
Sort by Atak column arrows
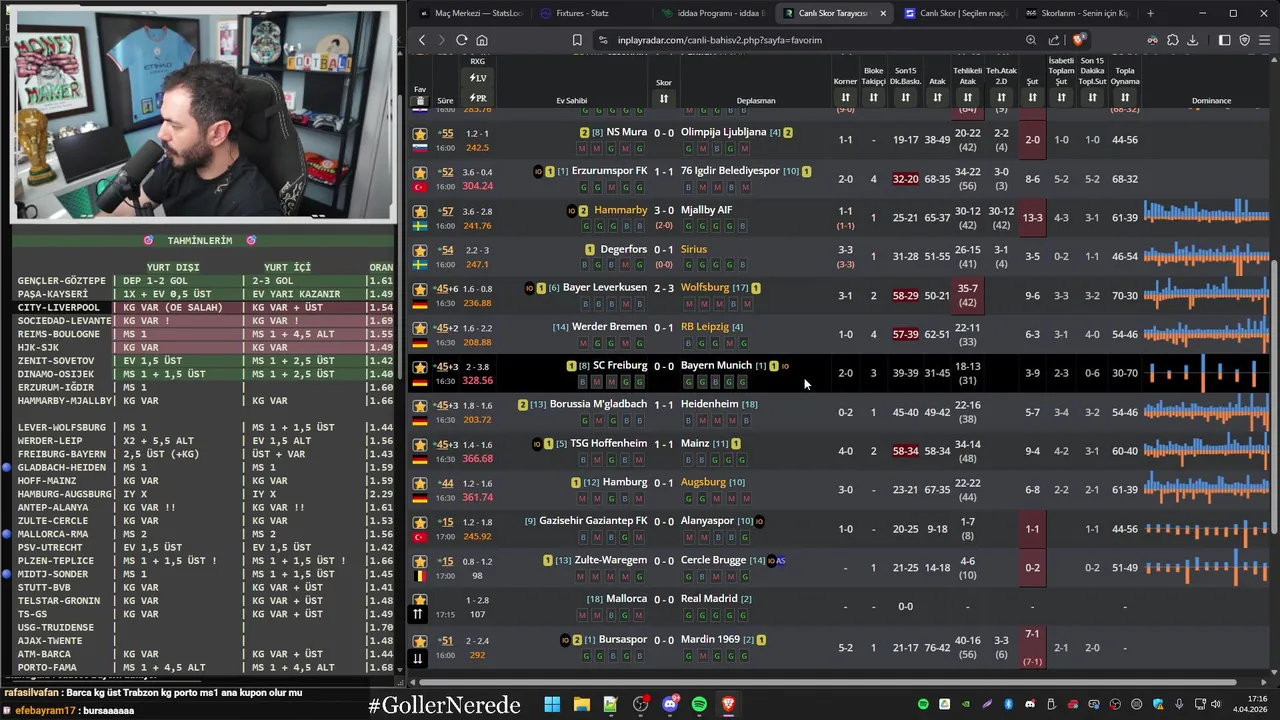pos(937,97)
